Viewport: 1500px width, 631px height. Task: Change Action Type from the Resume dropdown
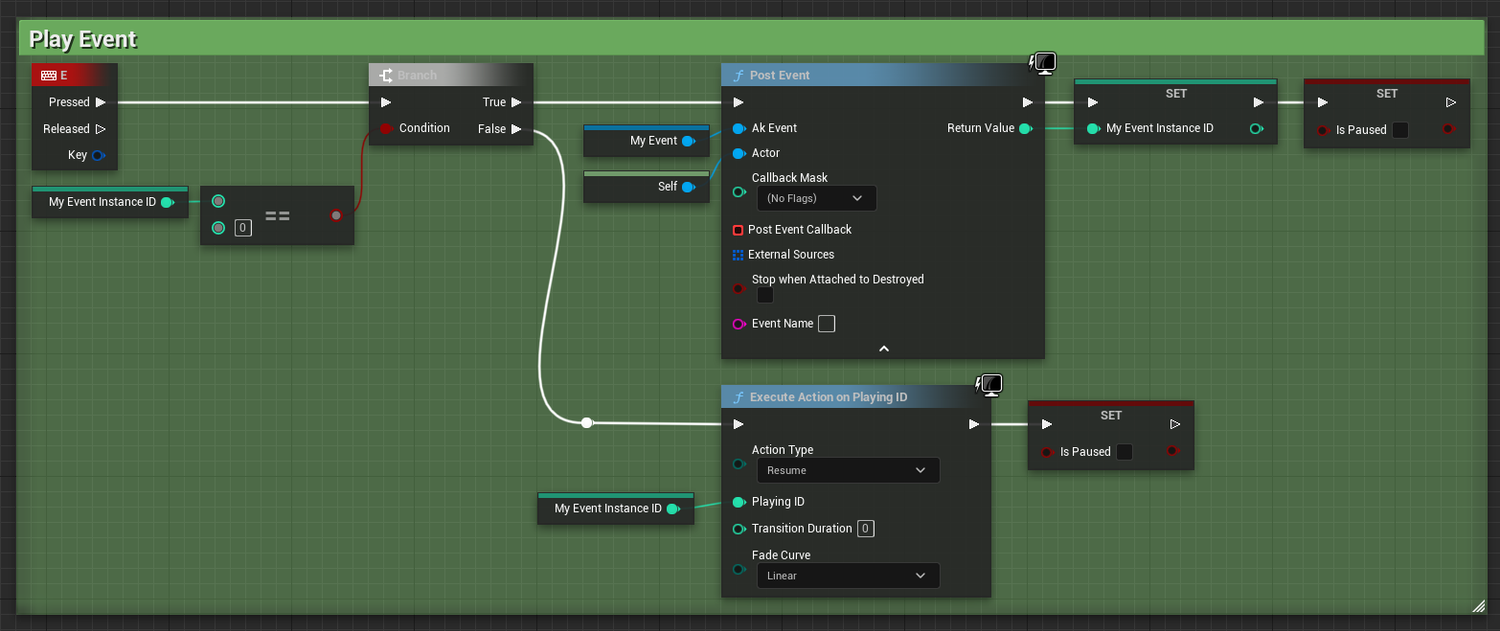pyautogui.click(x=848, y=470)
